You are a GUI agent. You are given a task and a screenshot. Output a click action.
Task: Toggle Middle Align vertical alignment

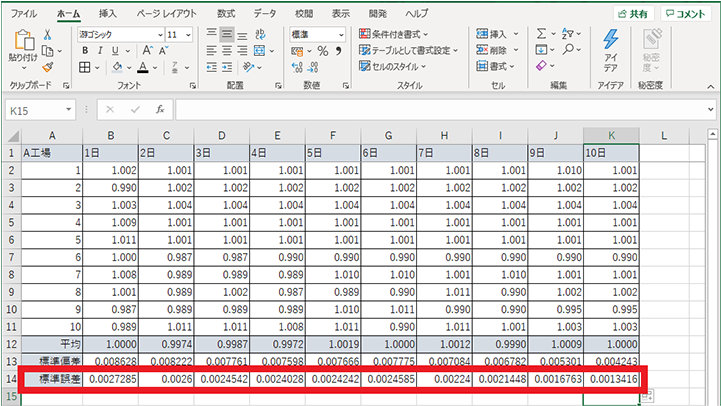pyautogui.click(x=227, y=34)
